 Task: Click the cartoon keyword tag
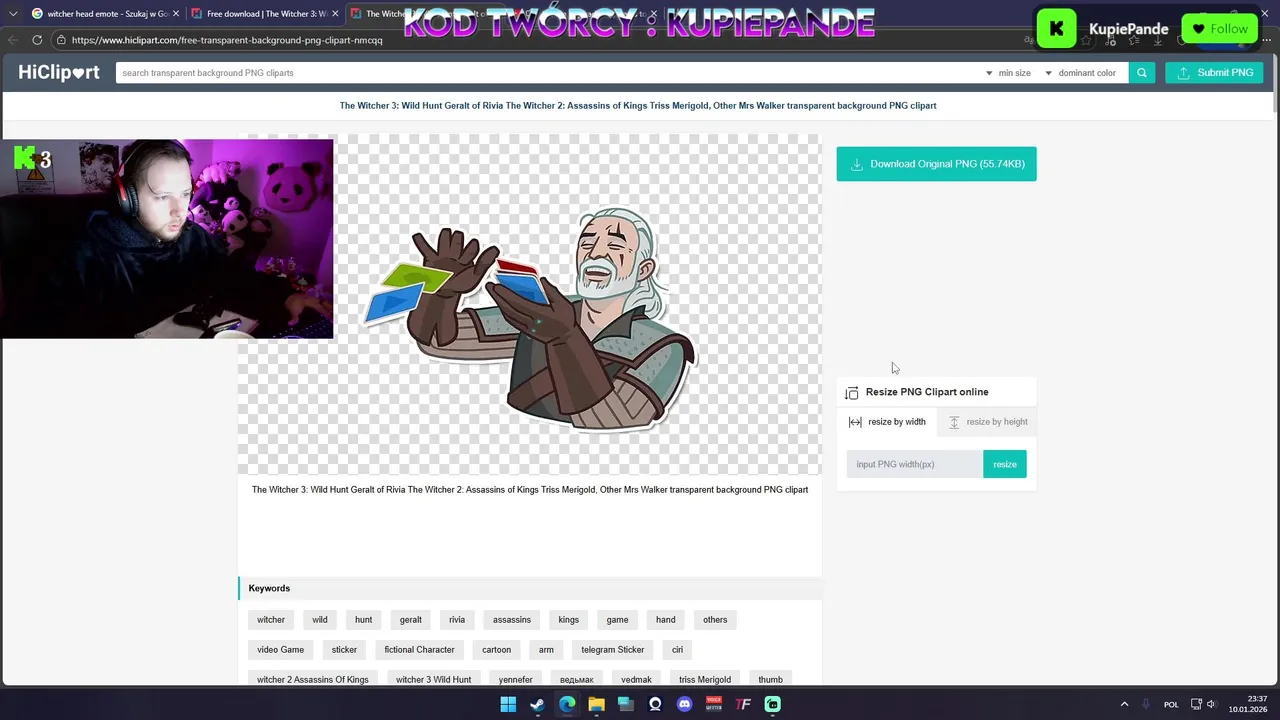(x=497, y=650)
